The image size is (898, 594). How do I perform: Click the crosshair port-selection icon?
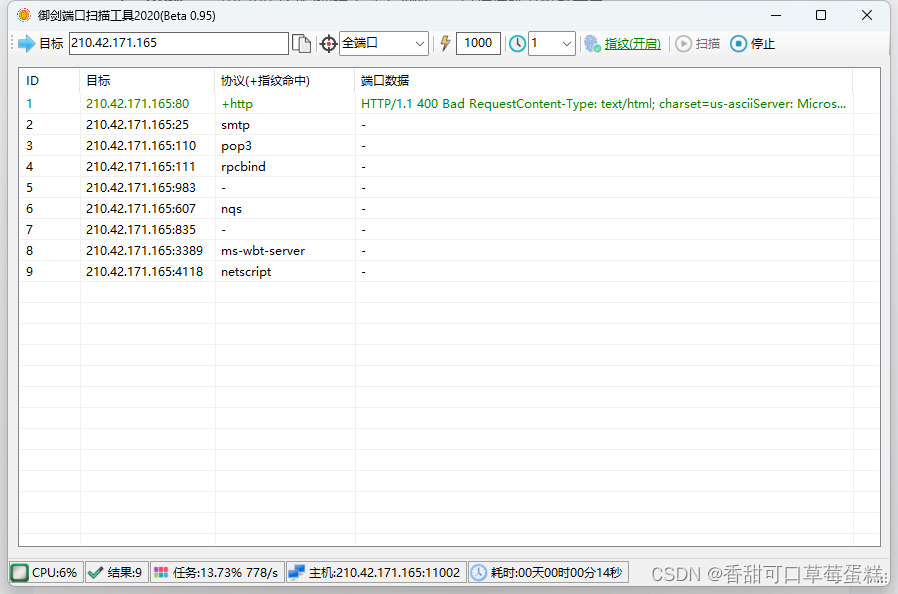pos(328,44)
